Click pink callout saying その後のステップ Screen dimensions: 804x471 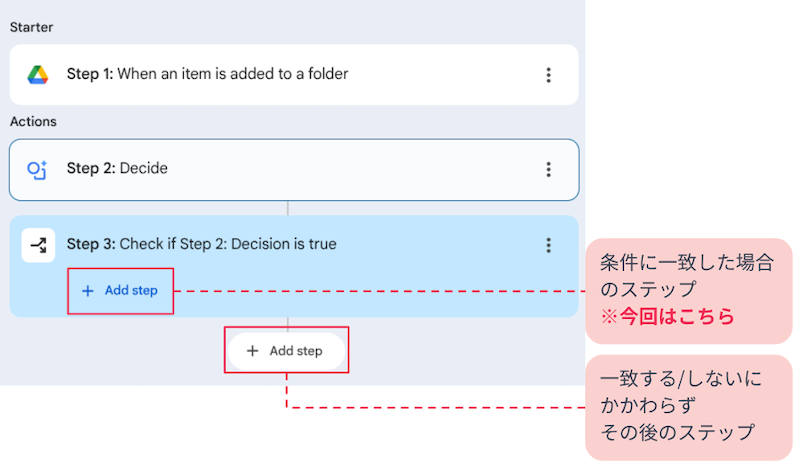689,407
